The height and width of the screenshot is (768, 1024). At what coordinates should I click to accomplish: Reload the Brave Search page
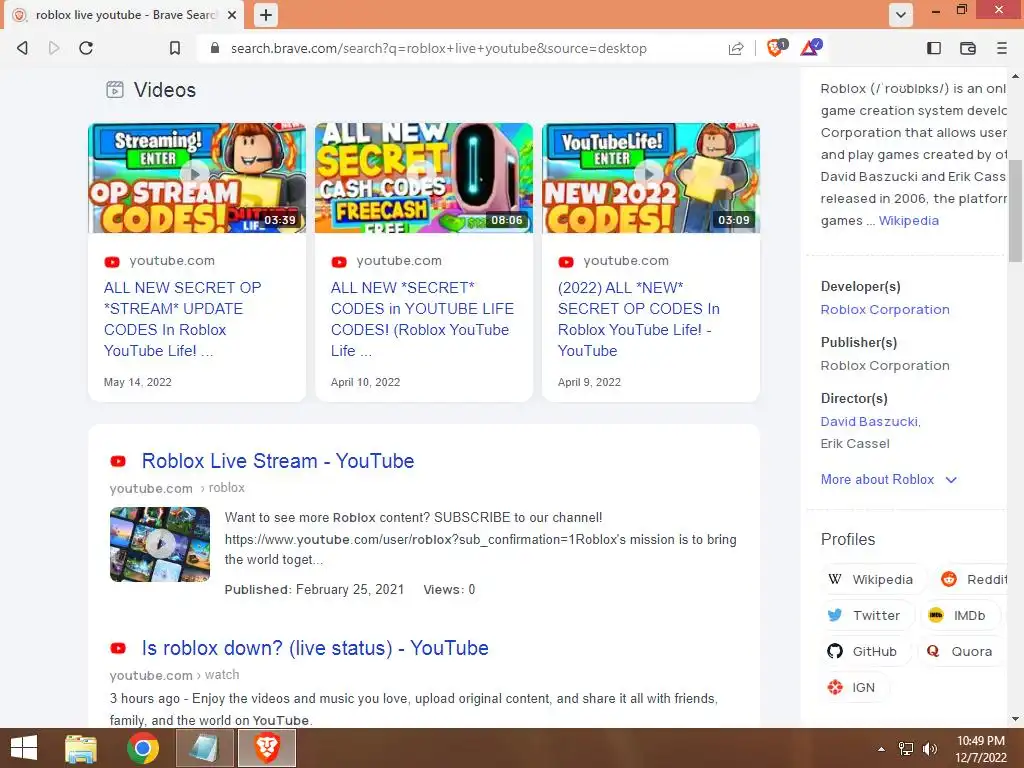click(x=86, y=48)
